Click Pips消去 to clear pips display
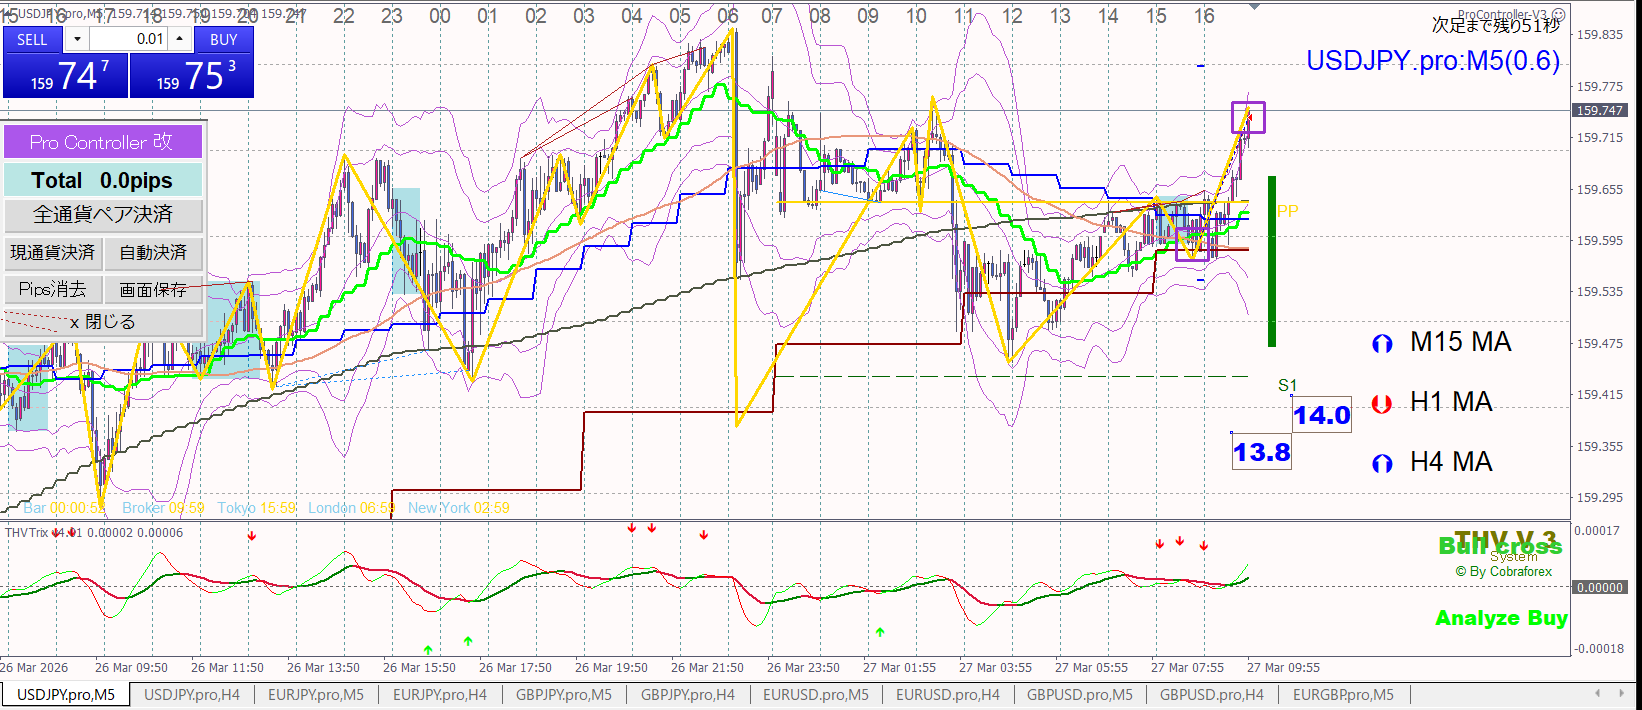The image size is (1642, 710). (x=53, y=289)
